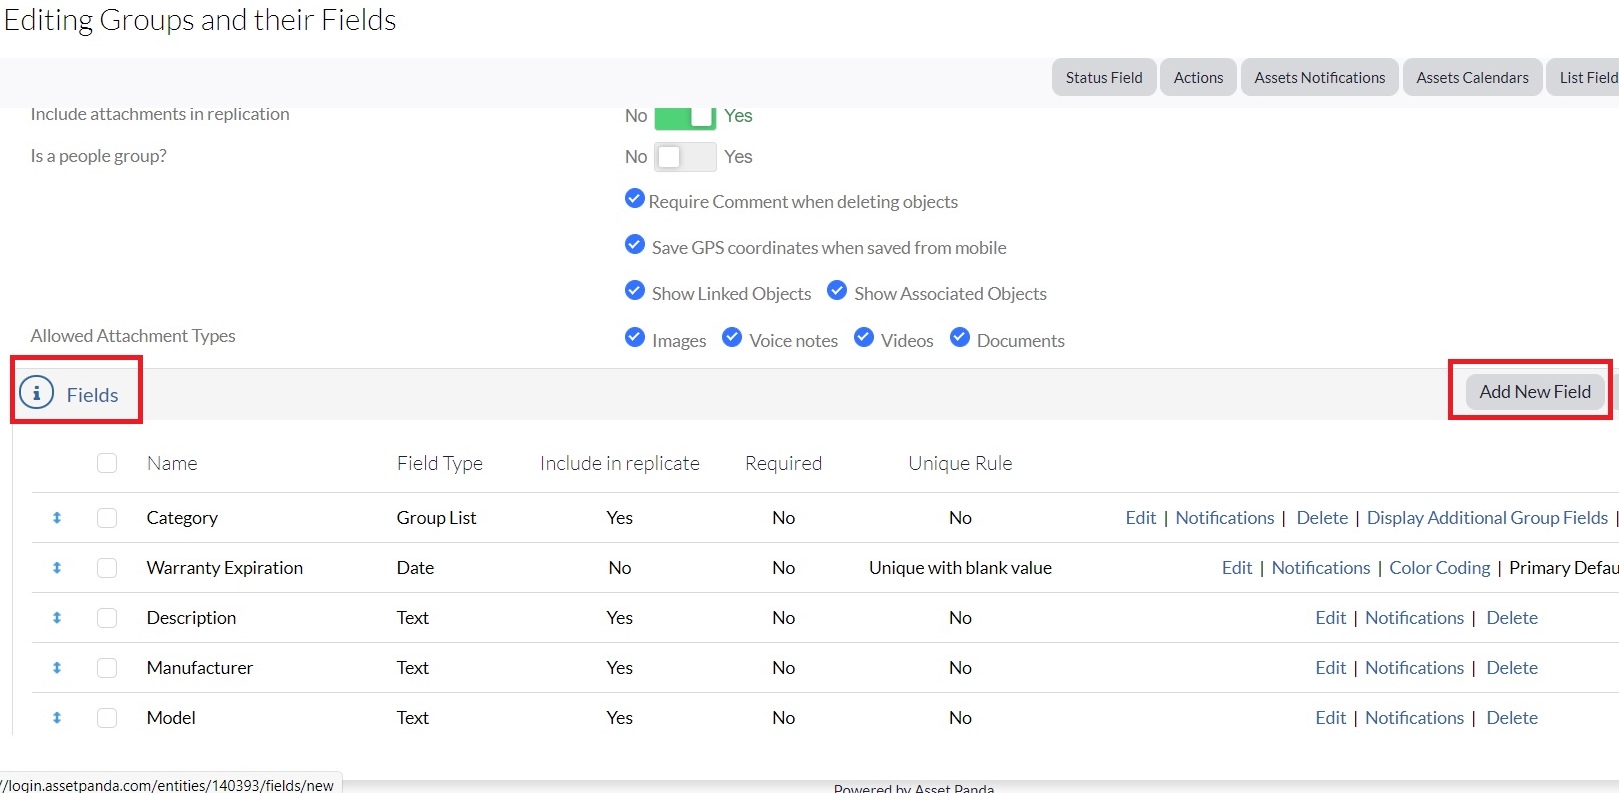Click the reorder handle for Manufacturer row
This screenshot has height=793, width=1619.
[57, 668]
